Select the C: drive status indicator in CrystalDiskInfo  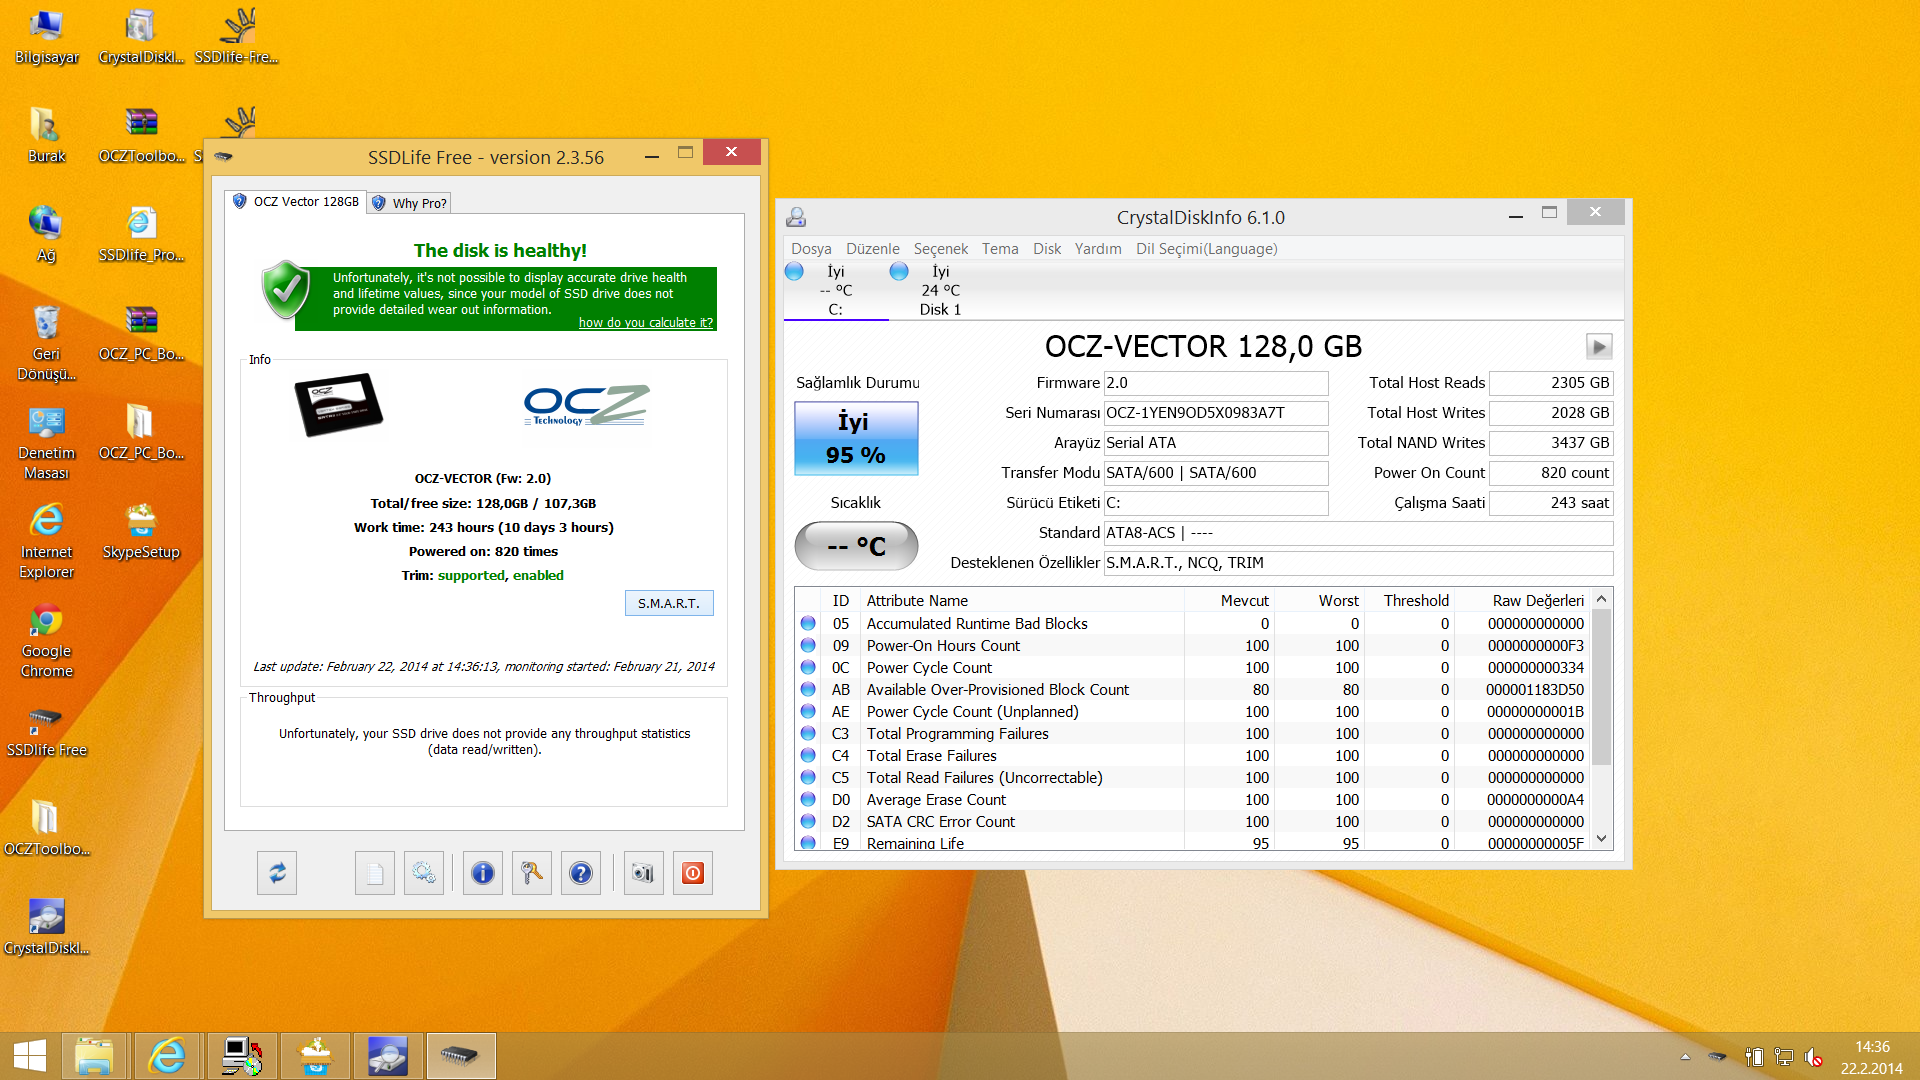click(835, 290)
